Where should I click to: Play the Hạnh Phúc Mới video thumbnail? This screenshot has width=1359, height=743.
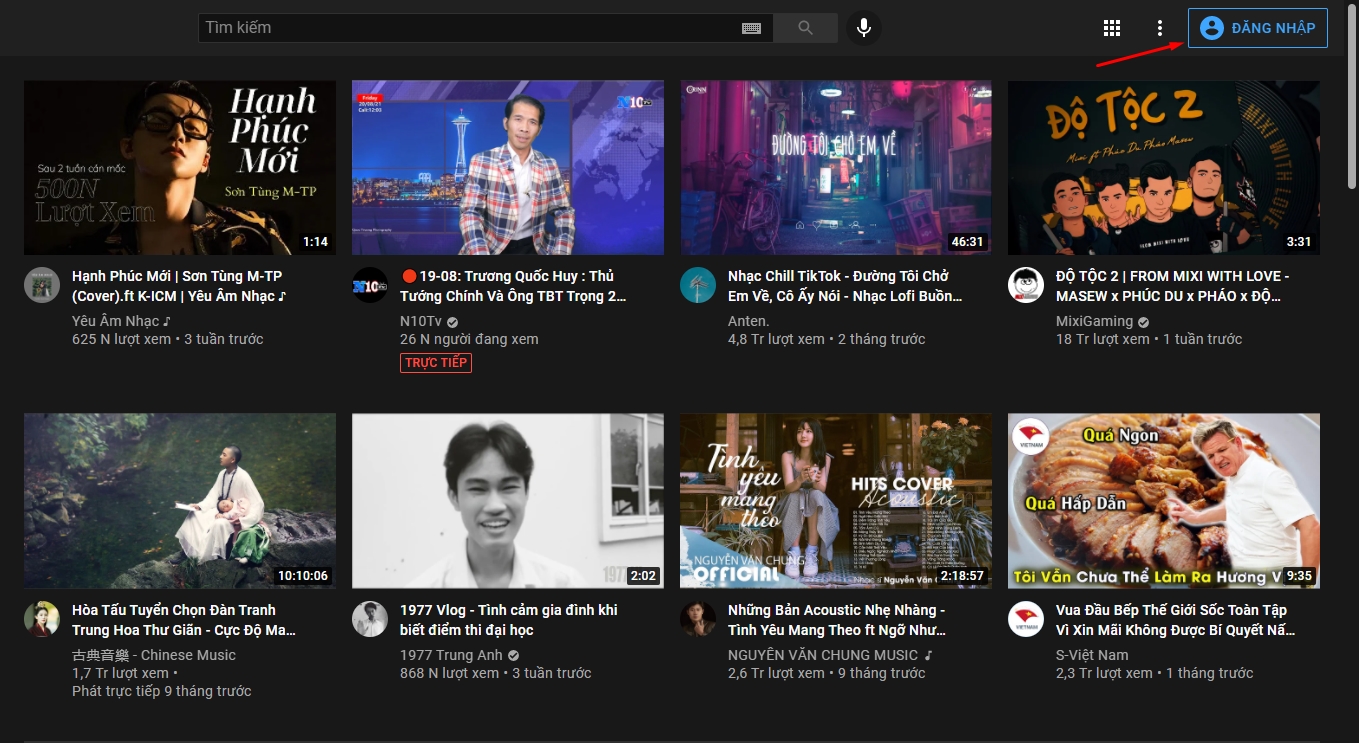tap(180, 168)
